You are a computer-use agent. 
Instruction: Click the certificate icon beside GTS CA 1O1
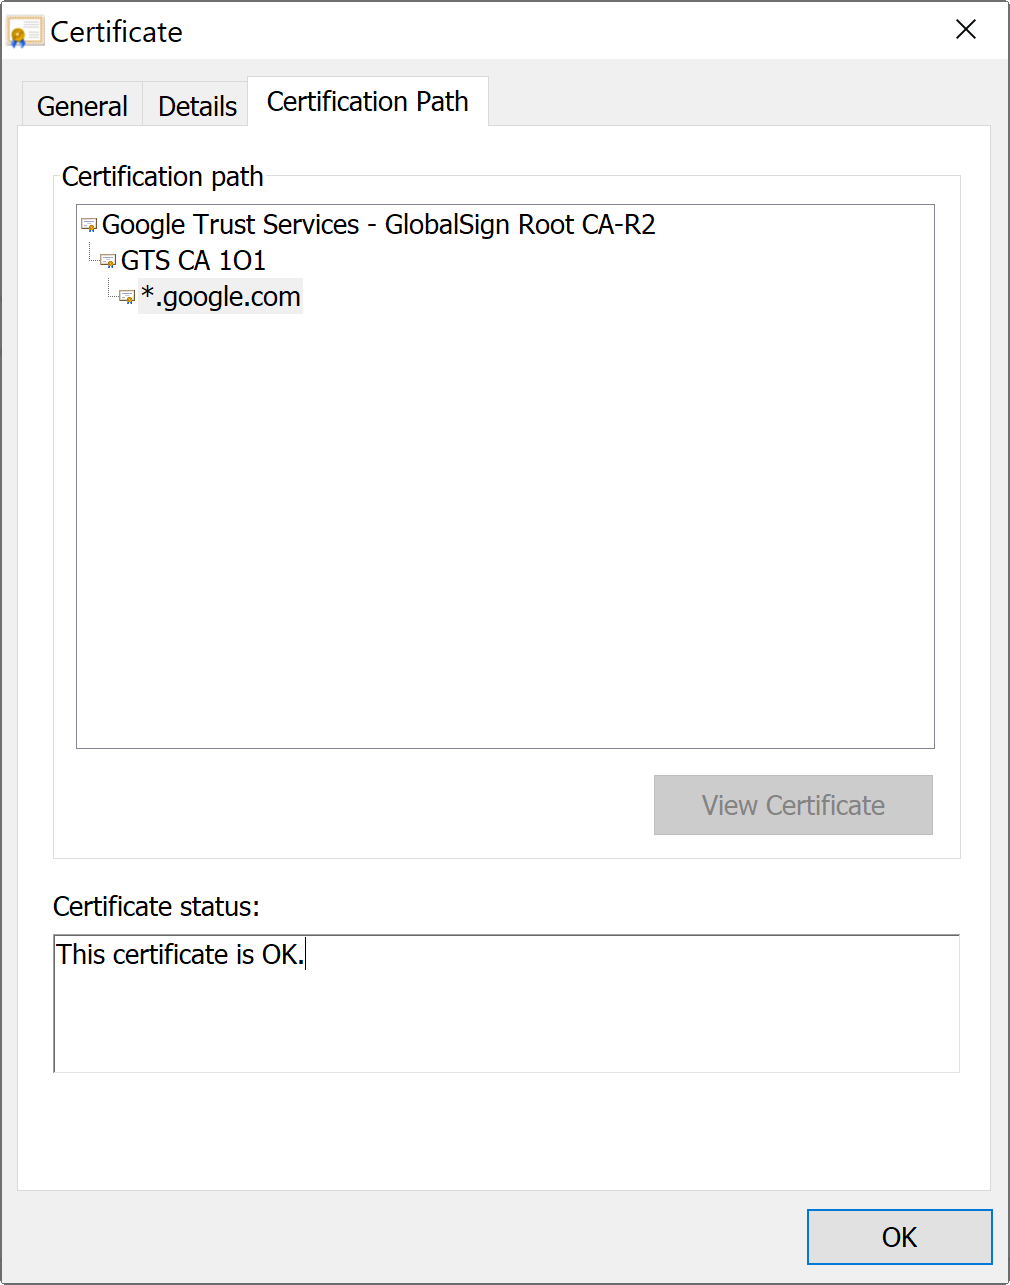pyautogui.click(x=108, y=261)
